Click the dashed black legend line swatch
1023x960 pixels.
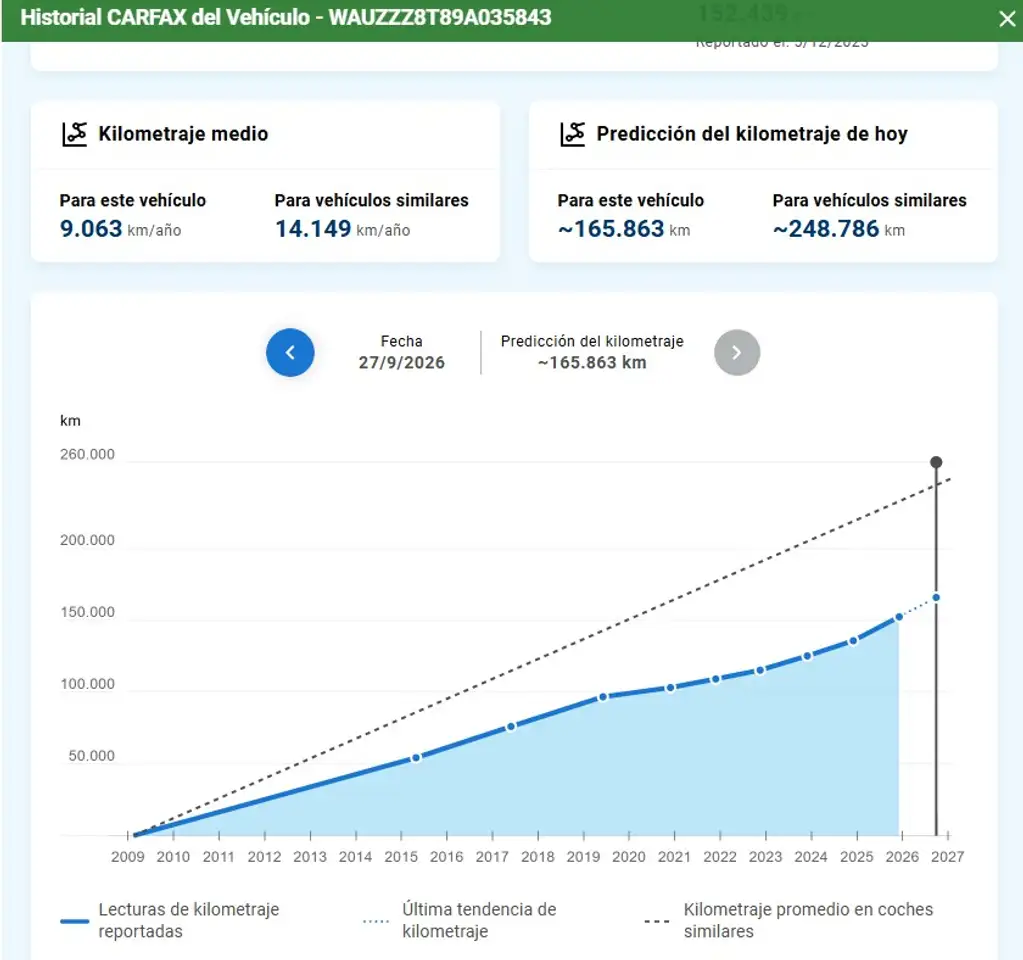(656, 921)
